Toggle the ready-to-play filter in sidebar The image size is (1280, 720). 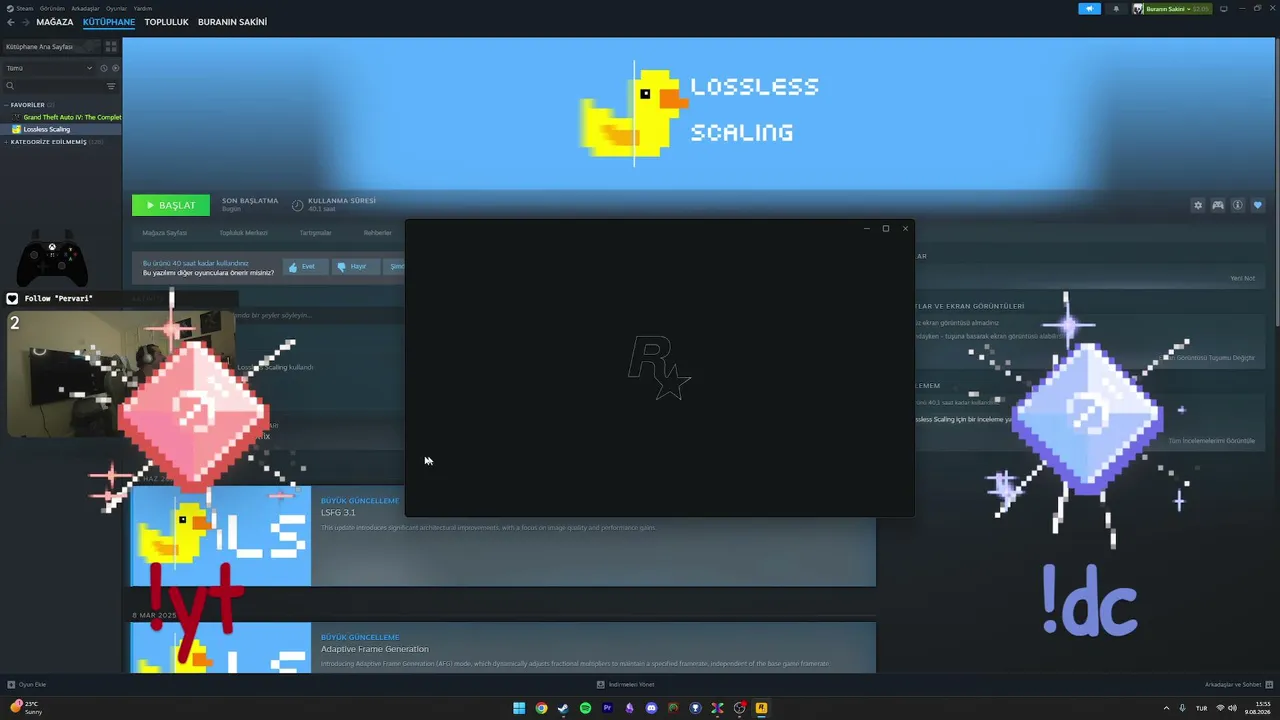coord(115,68)
